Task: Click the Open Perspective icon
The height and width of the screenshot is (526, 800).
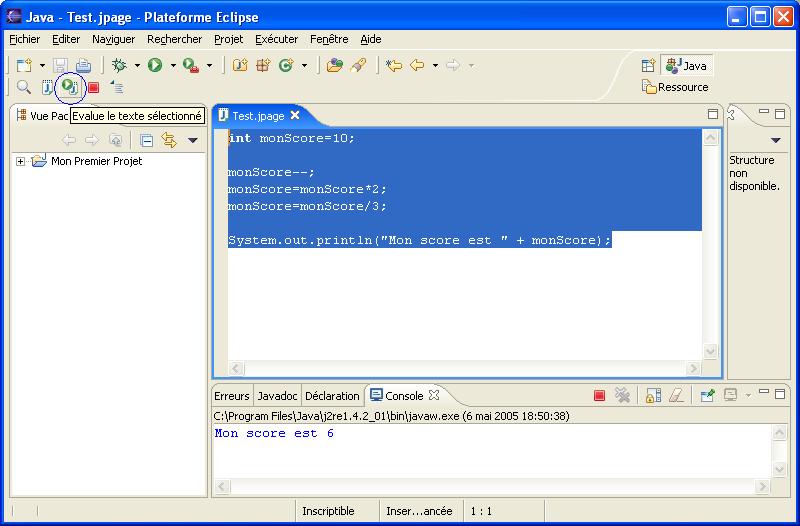Action: (648, 65)
